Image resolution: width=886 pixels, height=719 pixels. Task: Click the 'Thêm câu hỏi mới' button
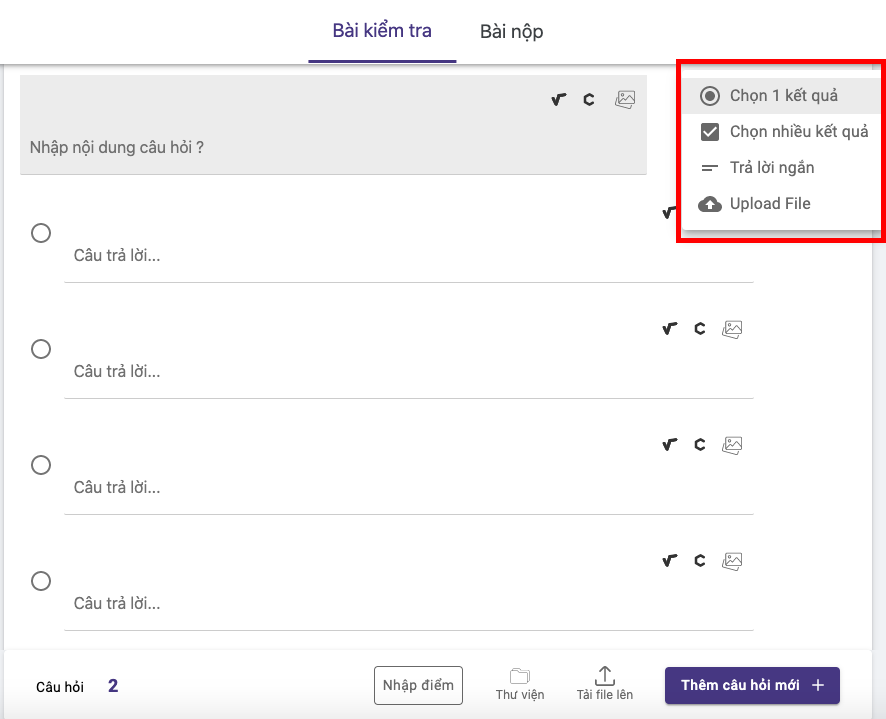[751, 685]
